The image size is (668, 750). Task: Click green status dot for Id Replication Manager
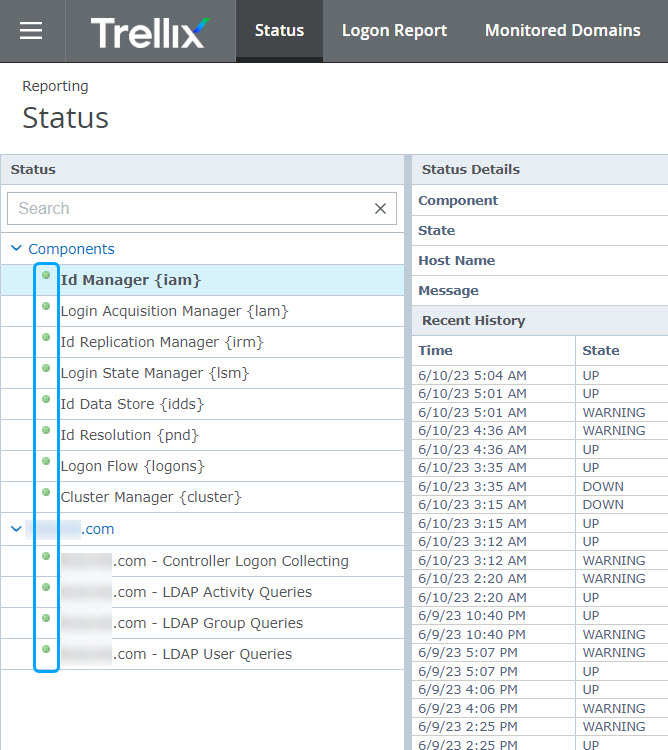(x=46, y=337)
